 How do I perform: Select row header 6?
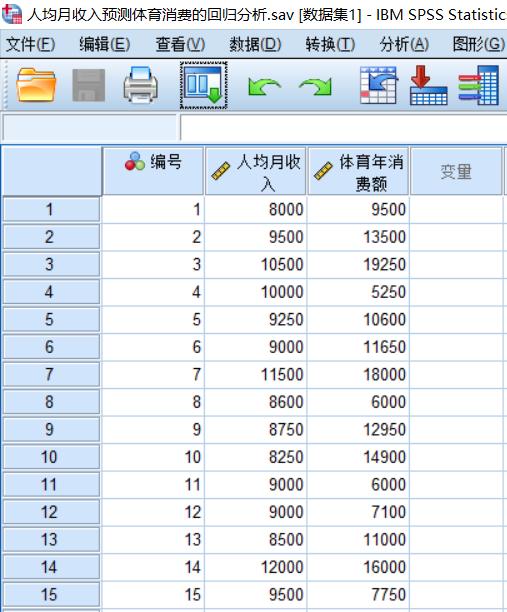click(51, 347)
